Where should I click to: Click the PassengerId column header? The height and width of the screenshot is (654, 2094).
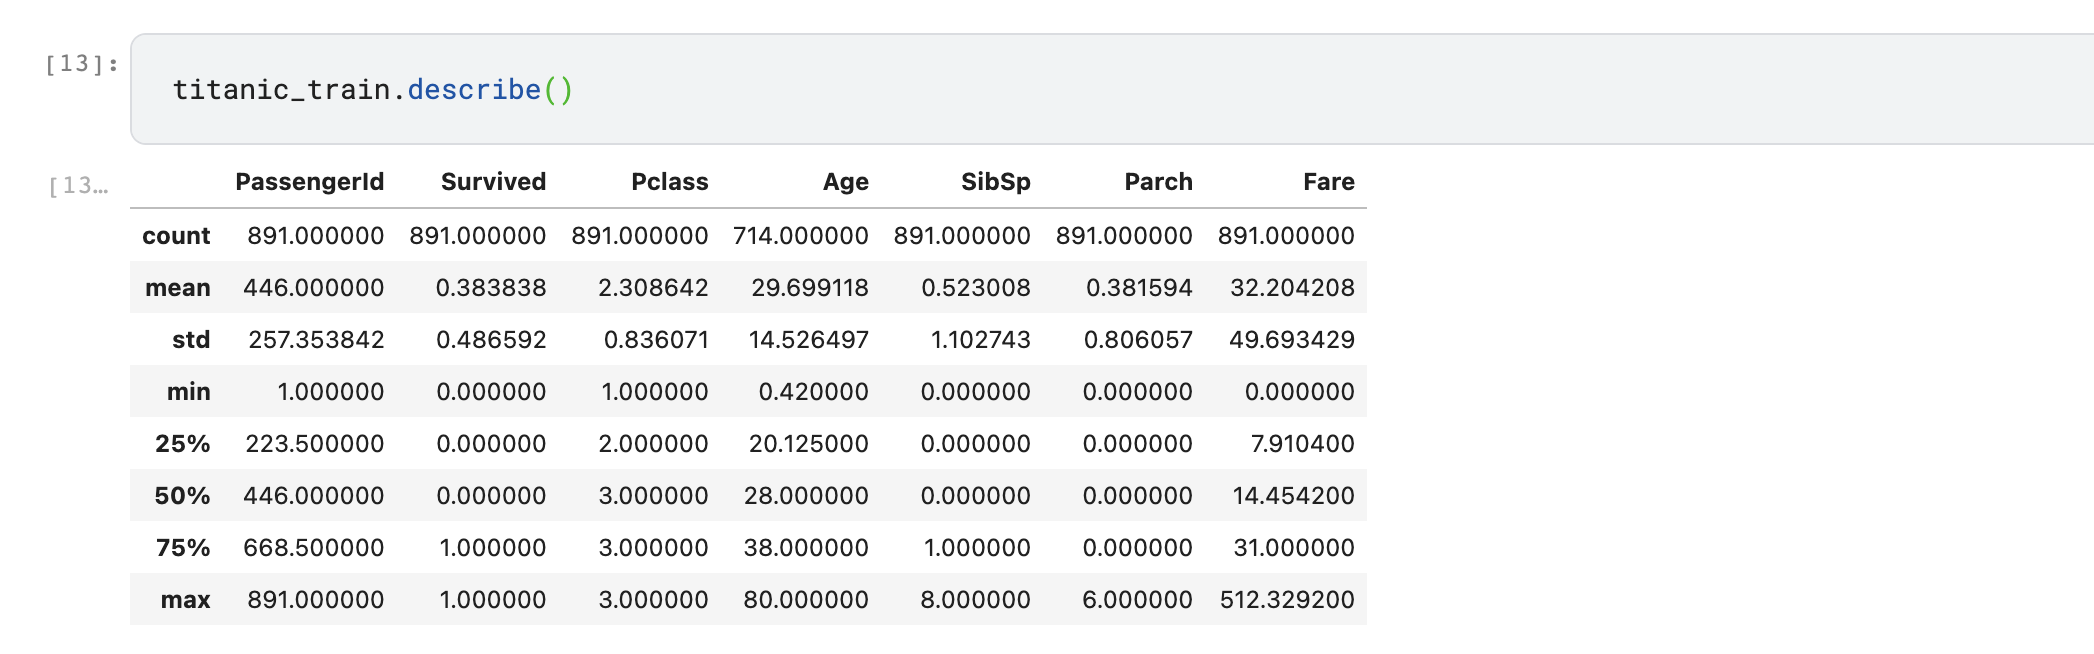310,182
